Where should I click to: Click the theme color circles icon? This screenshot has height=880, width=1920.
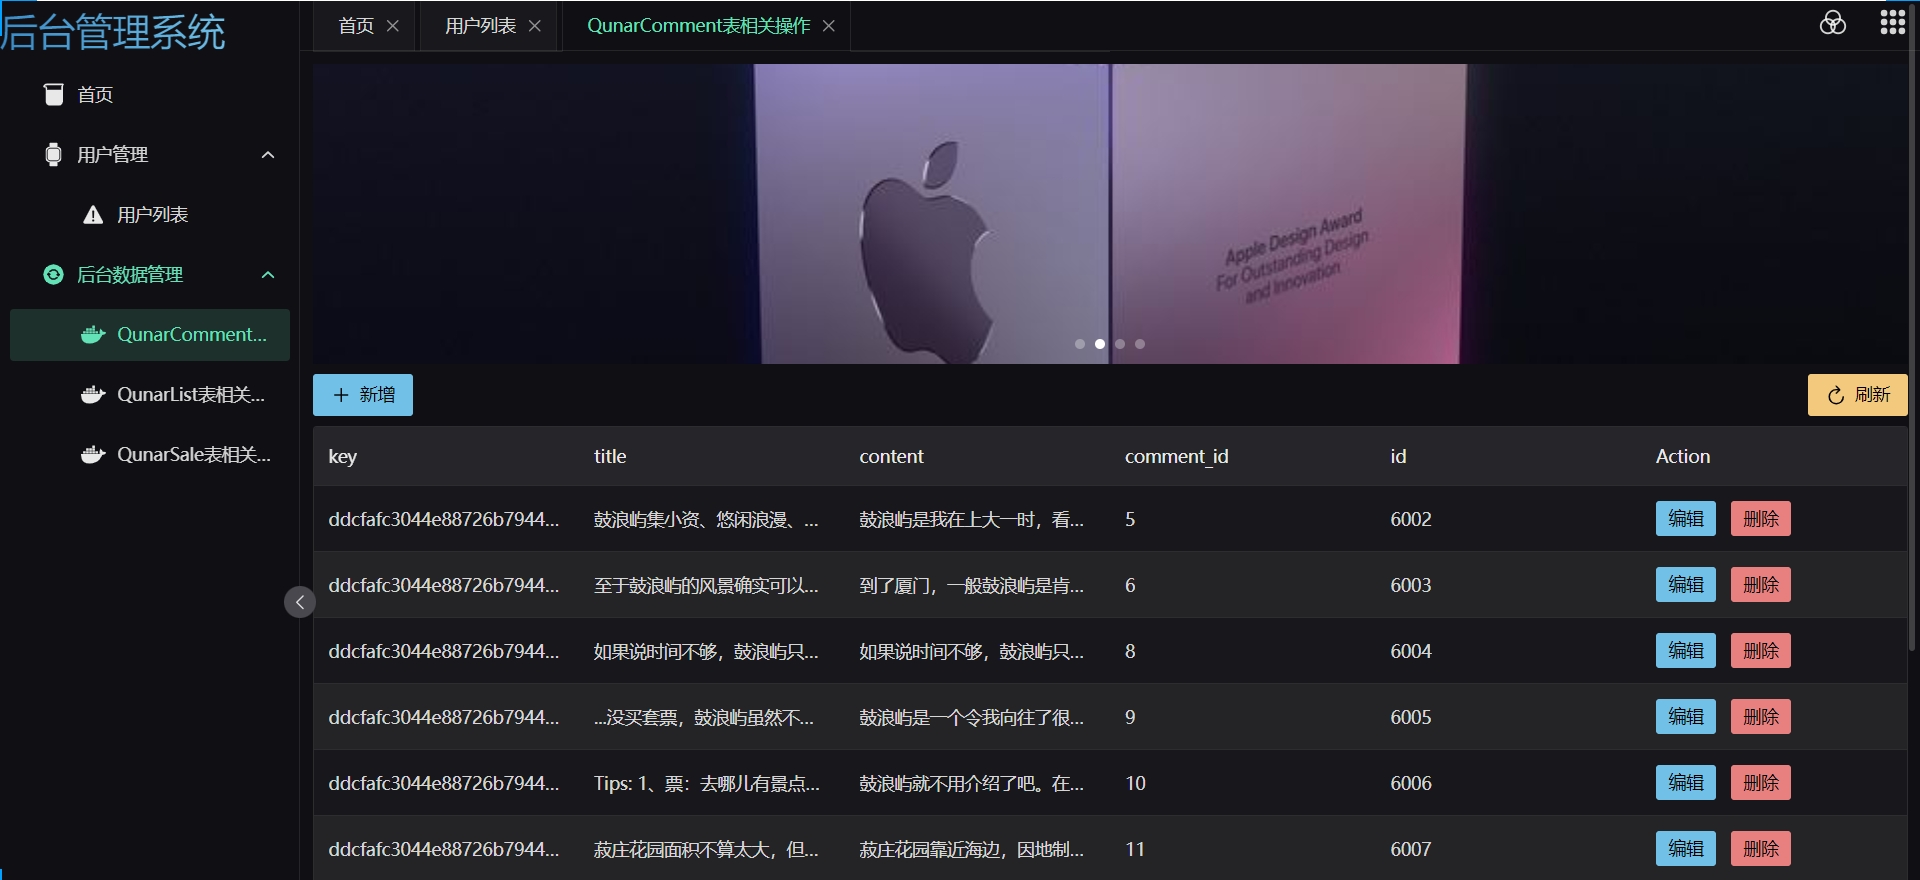coord(1832,23)
